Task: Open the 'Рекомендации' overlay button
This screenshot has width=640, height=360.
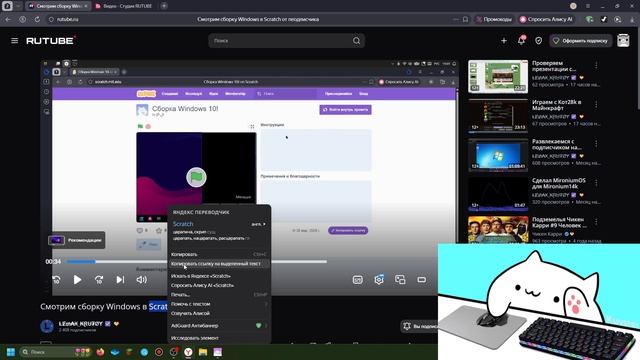Action: pyautogui.click(x=76, y=240)
